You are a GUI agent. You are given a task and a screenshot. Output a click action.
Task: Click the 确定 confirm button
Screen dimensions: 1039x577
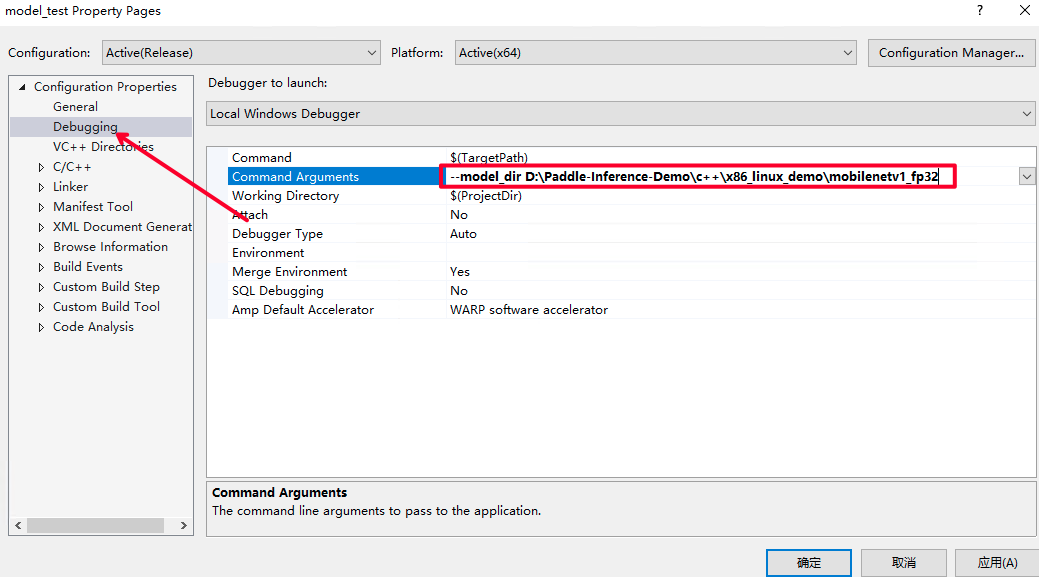click(x=808, y=562)
